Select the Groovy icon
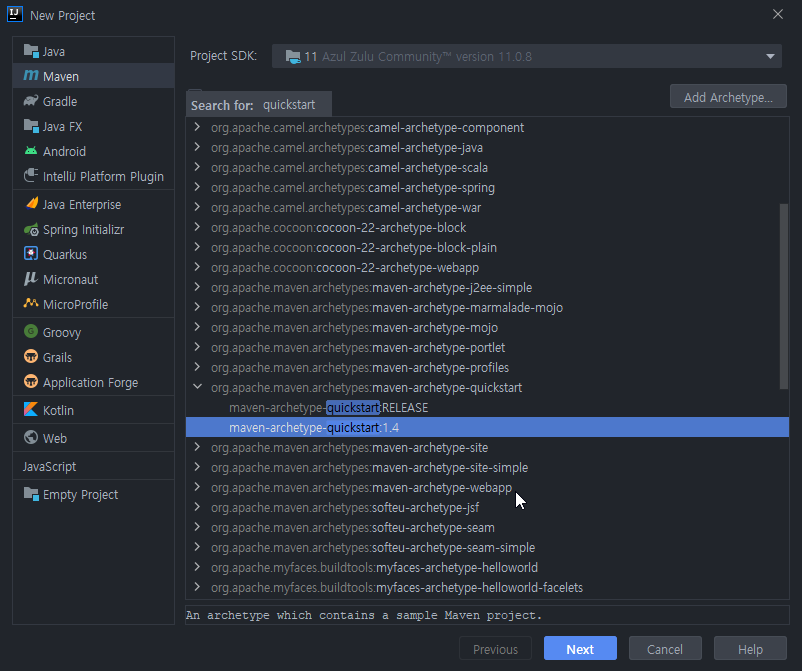 (x=31, y=331)
